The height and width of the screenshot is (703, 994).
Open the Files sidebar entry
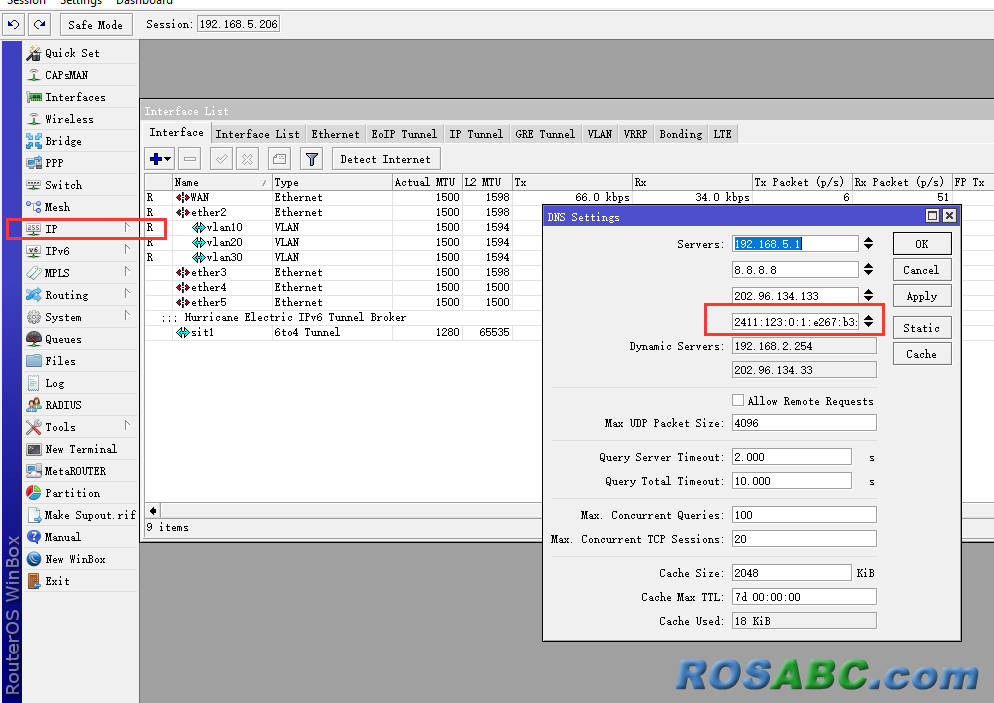coord(81,361)
